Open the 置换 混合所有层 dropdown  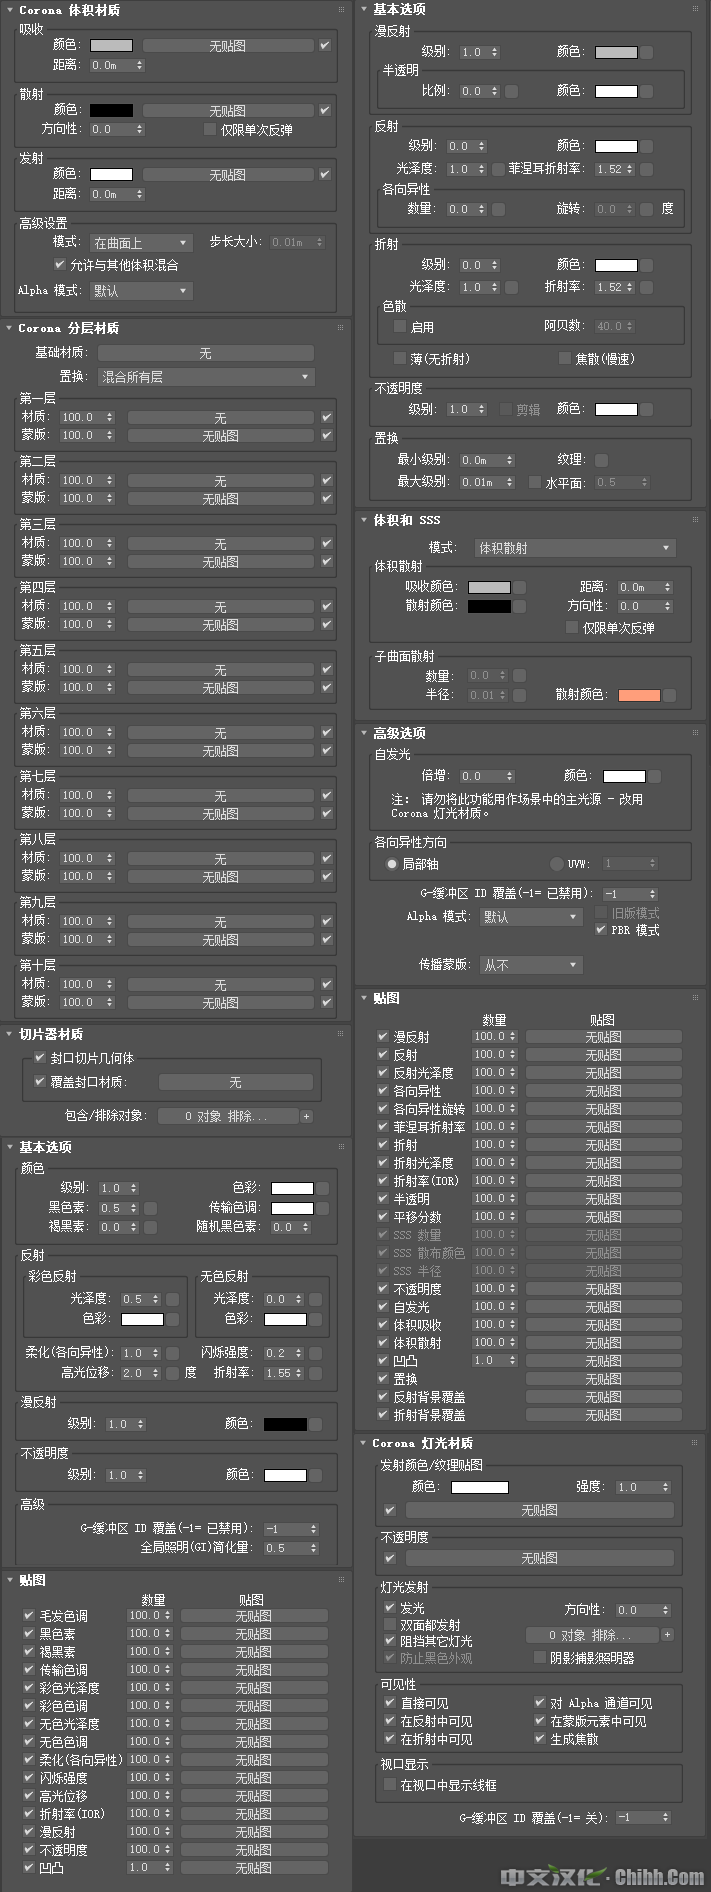click(x=205, y=377)
